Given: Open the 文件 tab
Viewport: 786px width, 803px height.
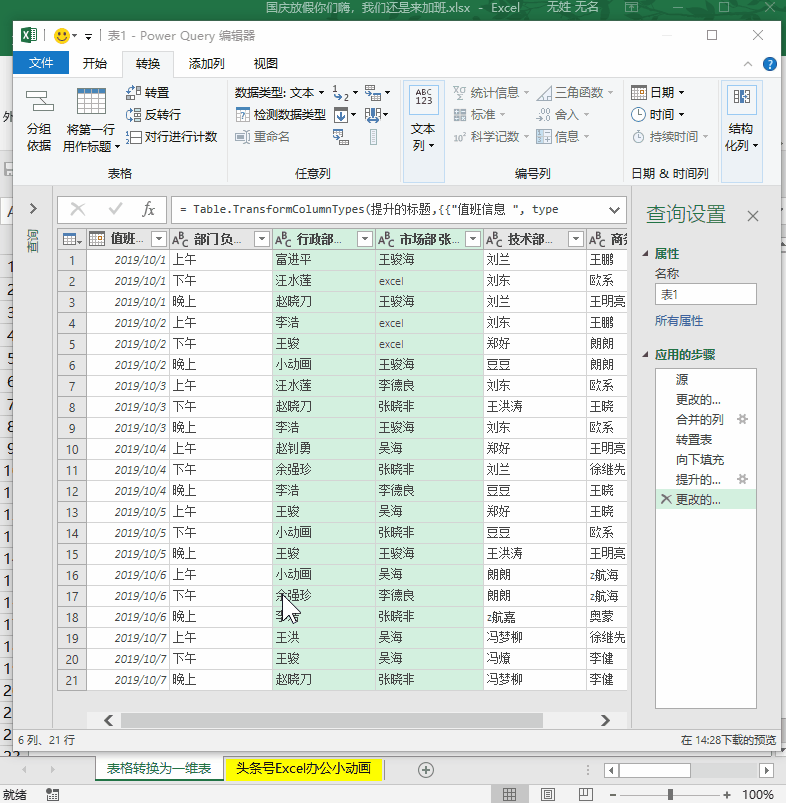Looking at the screenshot, I should click(41, 63).
